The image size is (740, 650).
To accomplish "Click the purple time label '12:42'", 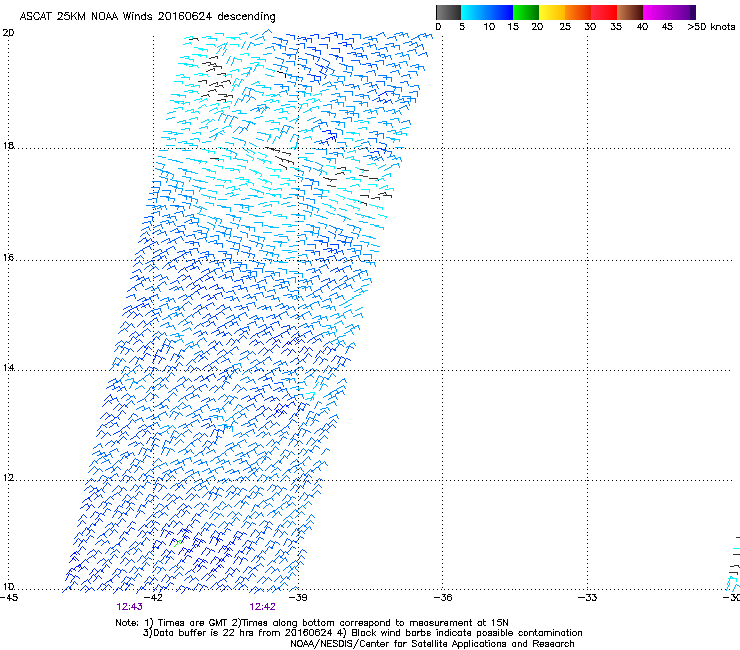I will tap(262, 607).
